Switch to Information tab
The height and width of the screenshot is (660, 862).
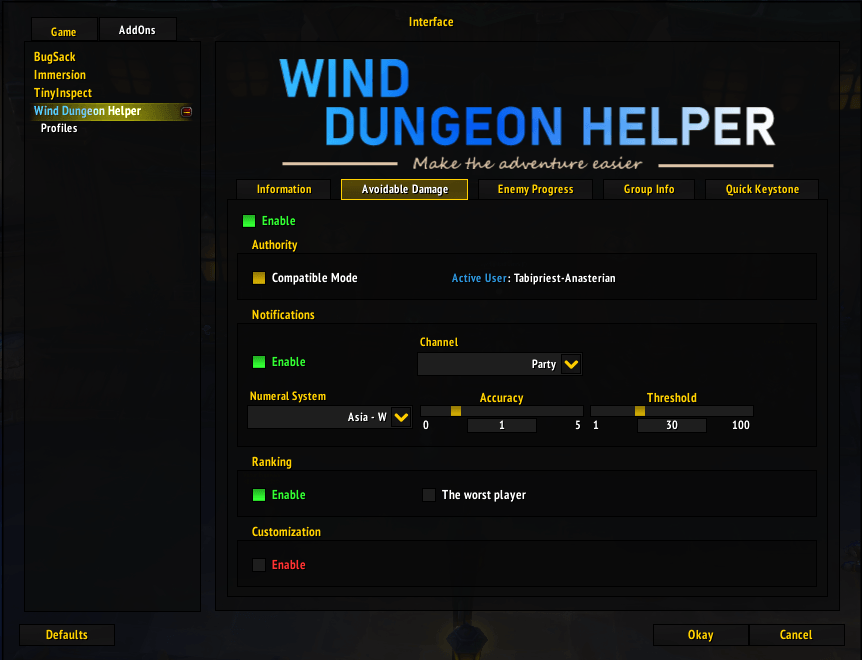pyautogui.click(x=284, y=190)
